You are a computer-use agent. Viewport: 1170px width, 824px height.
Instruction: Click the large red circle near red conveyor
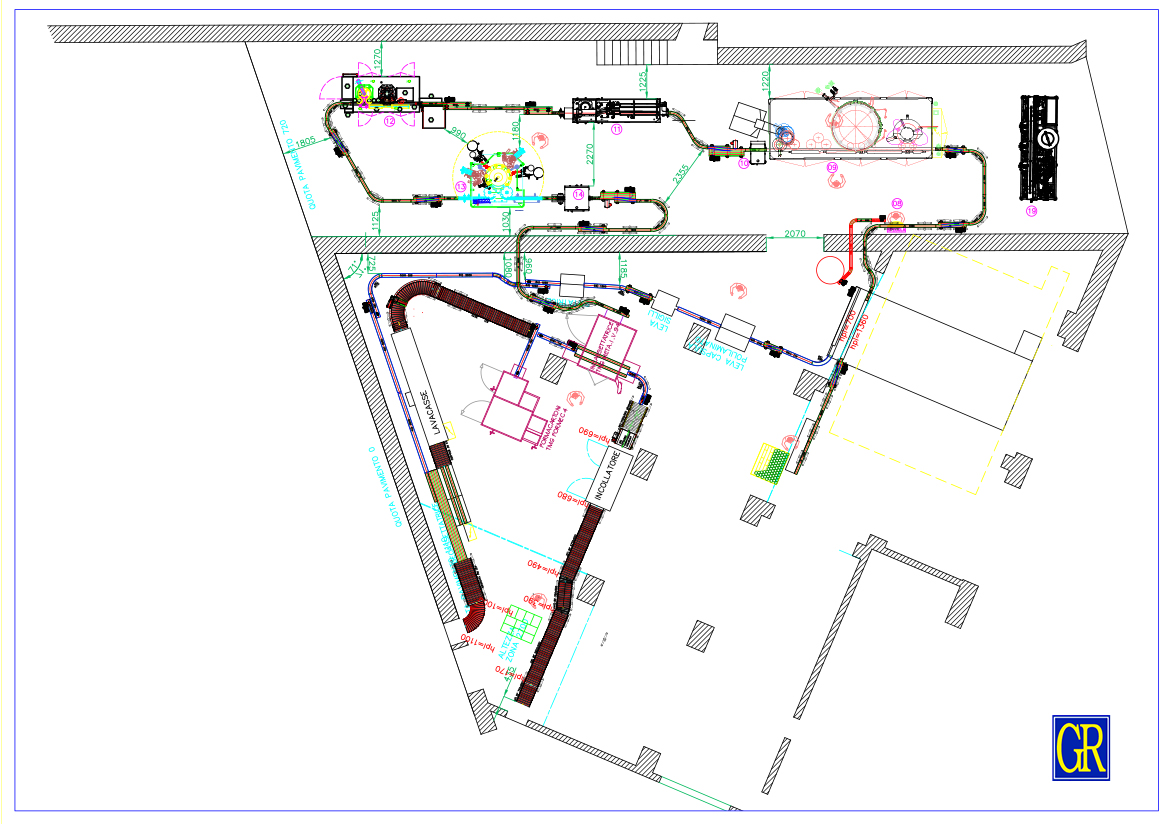pyautogui.click(x=830, y=269)
